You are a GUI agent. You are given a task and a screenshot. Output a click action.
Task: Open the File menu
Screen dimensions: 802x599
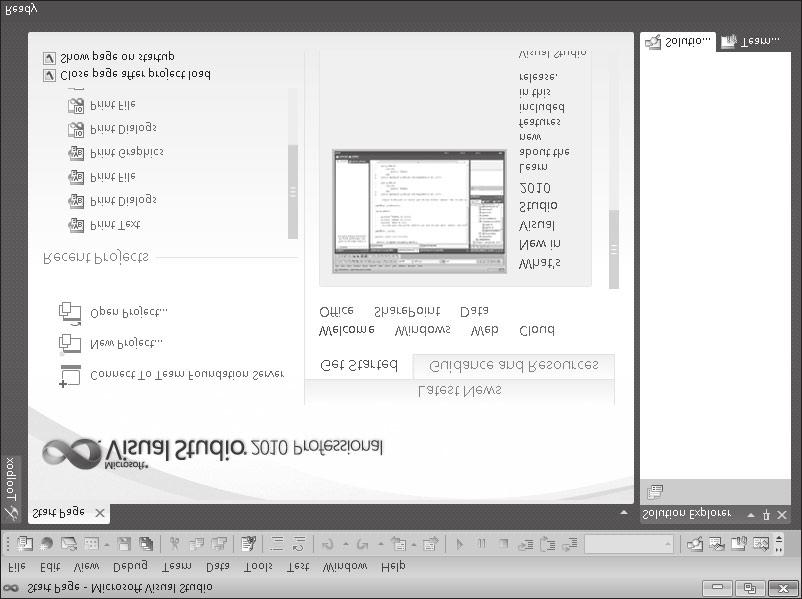pyautogui.click(x=17, y=566)
